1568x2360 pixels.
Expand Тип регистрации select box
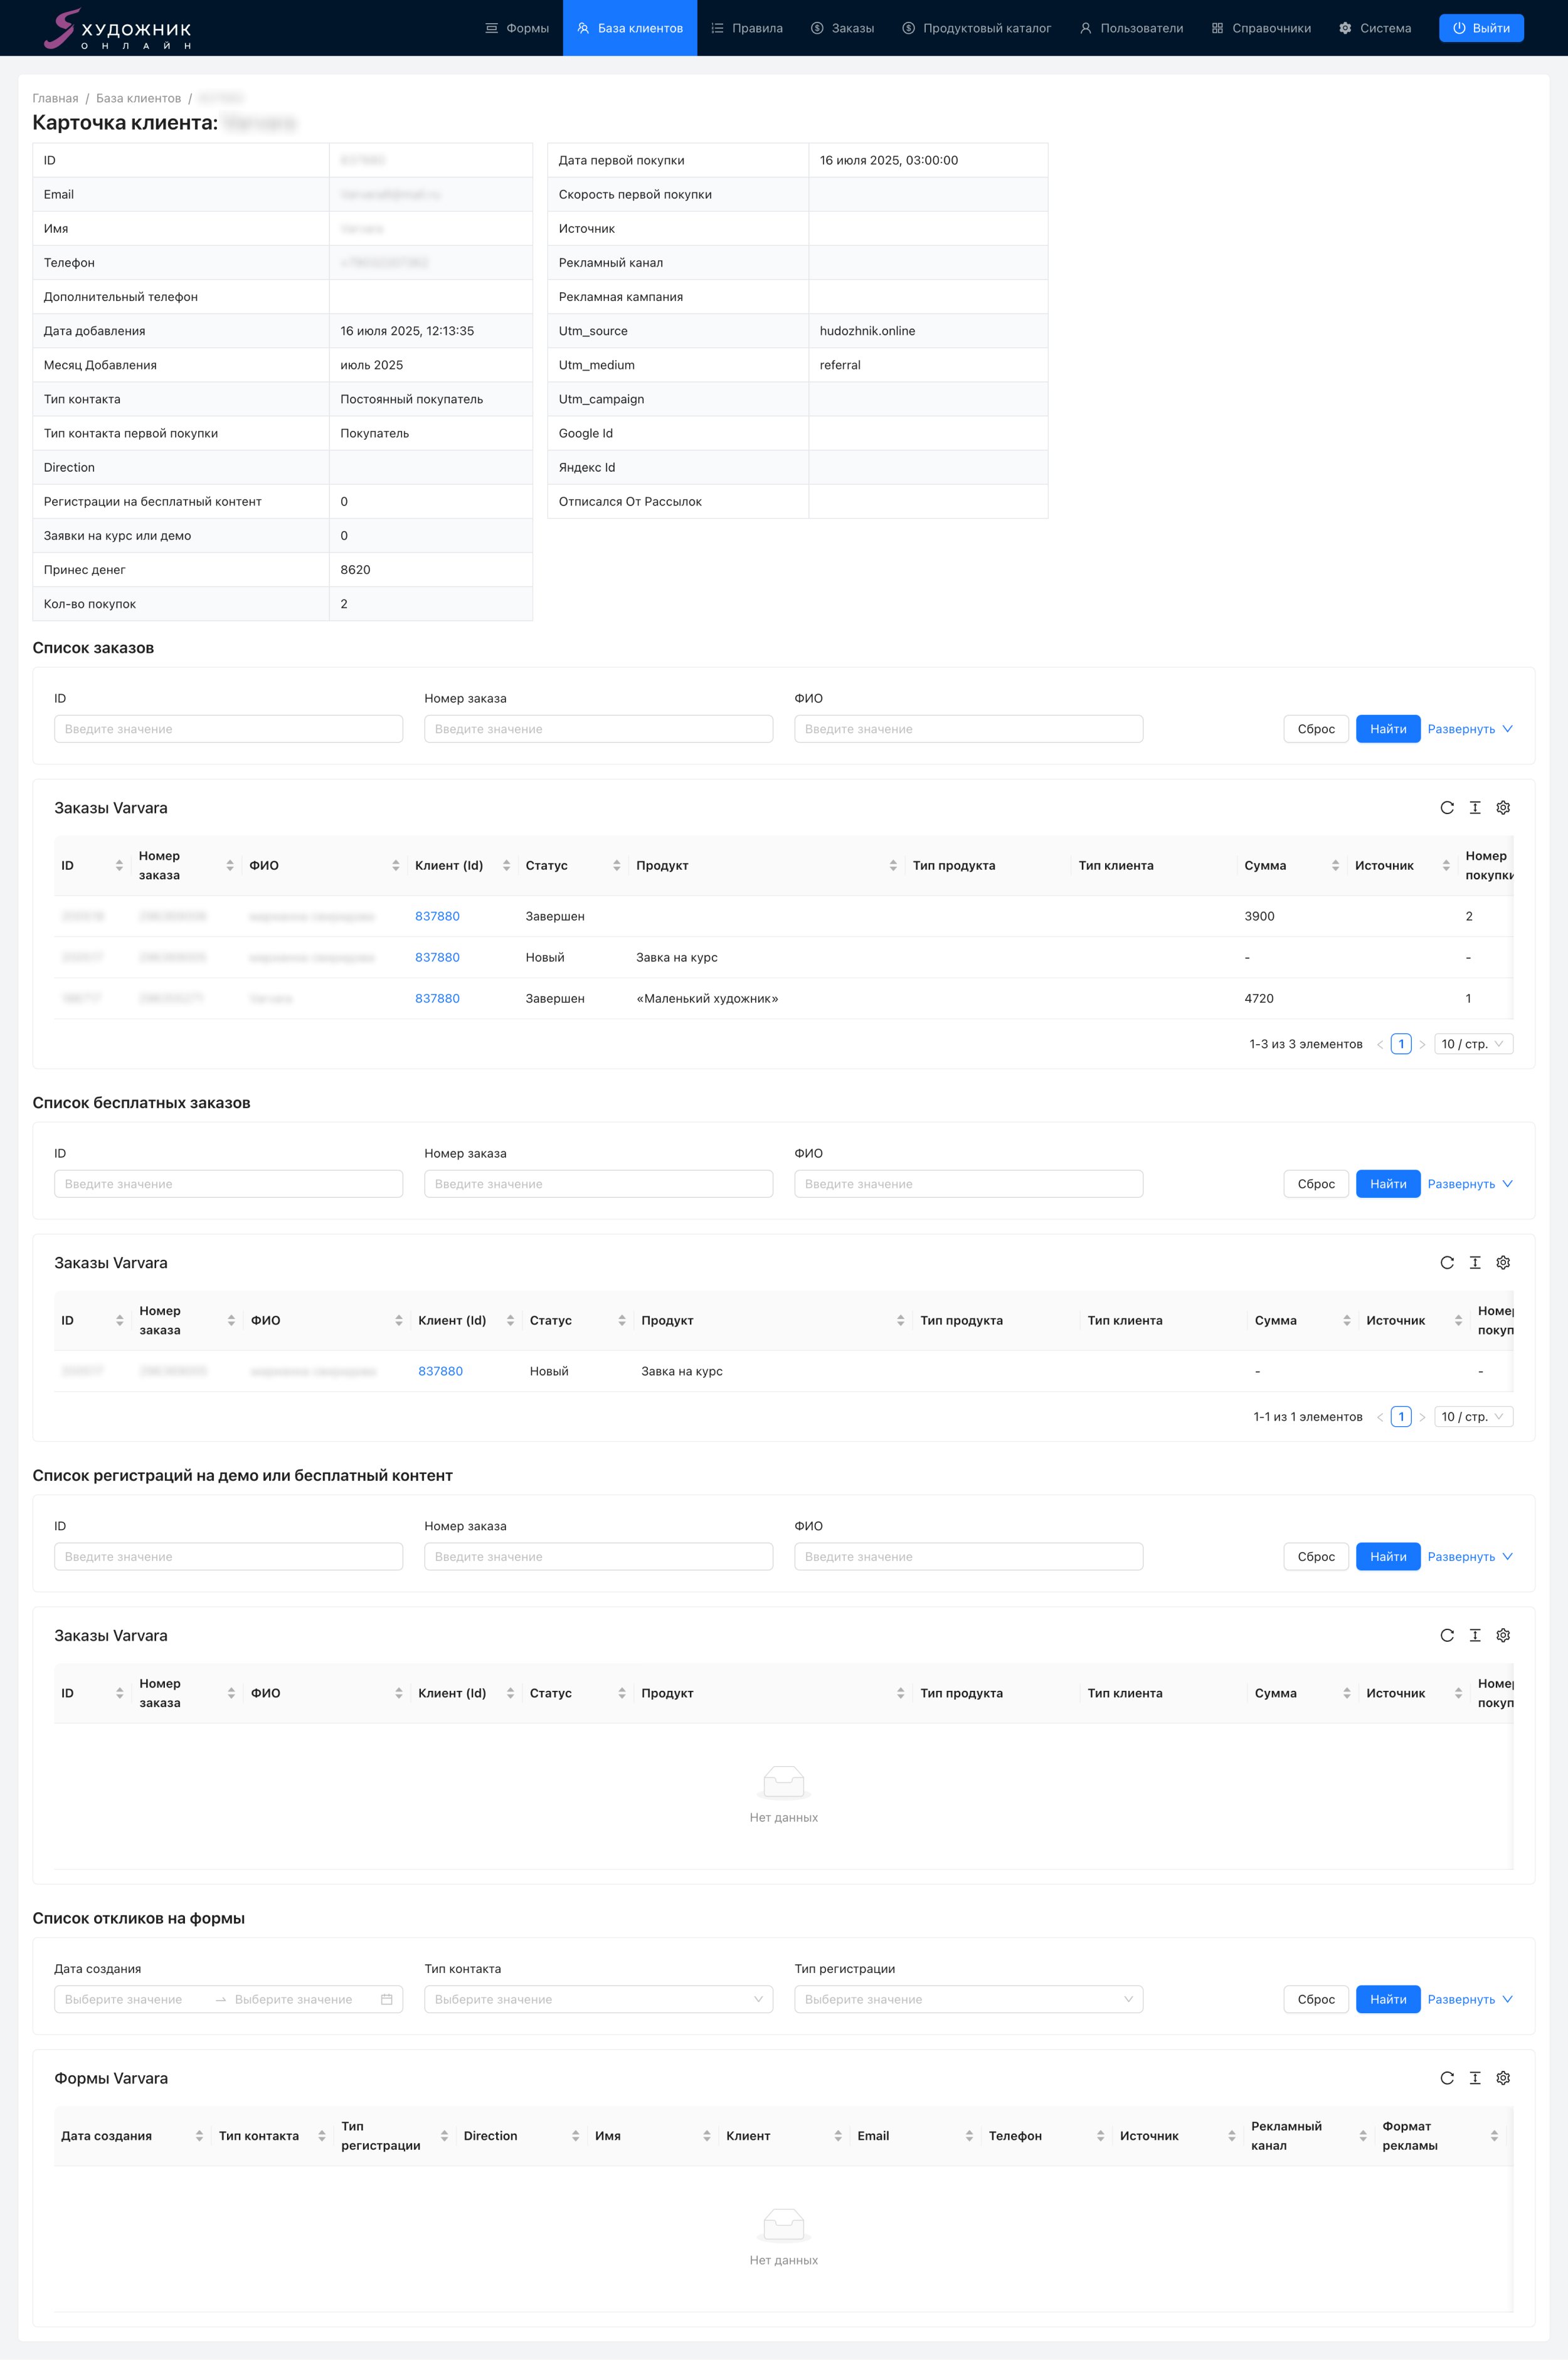pyautogui.click(x=968, y=2000)
